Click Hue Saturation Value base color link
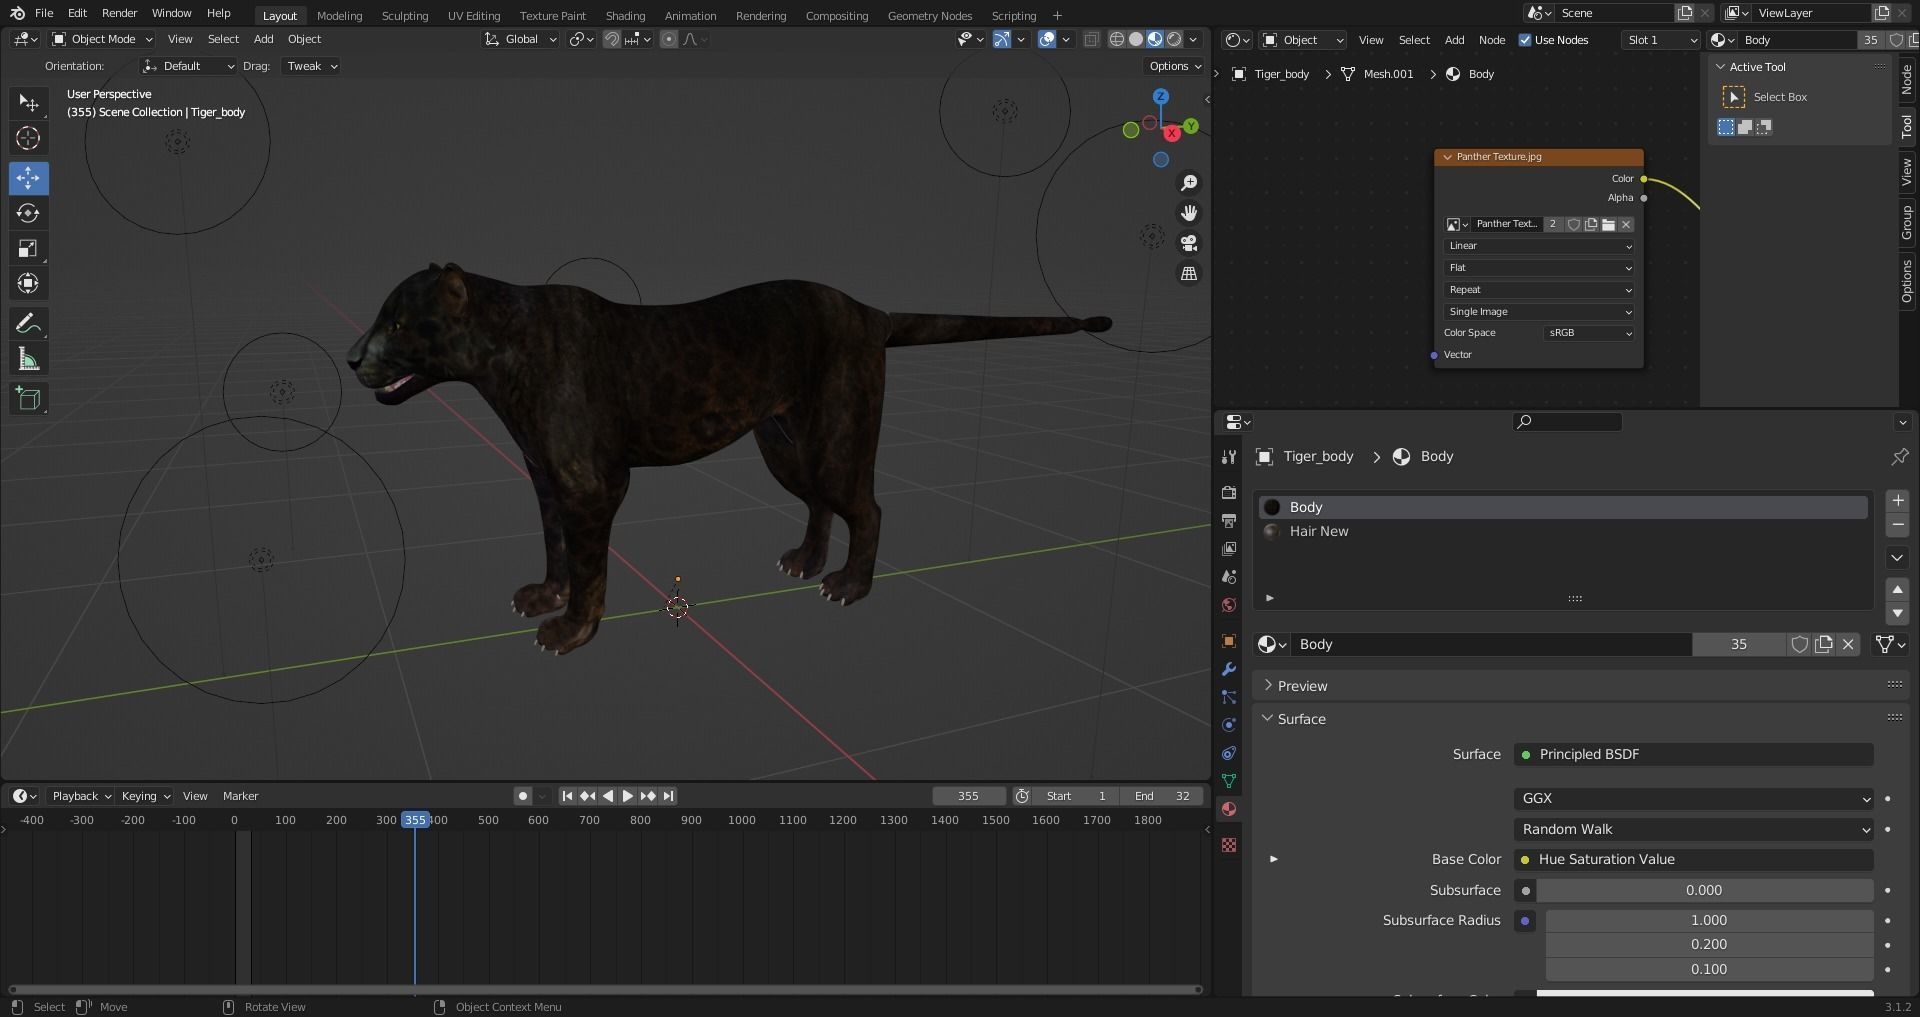The height and width of the screenshot is (1017, 1920). pos(1693,859)
